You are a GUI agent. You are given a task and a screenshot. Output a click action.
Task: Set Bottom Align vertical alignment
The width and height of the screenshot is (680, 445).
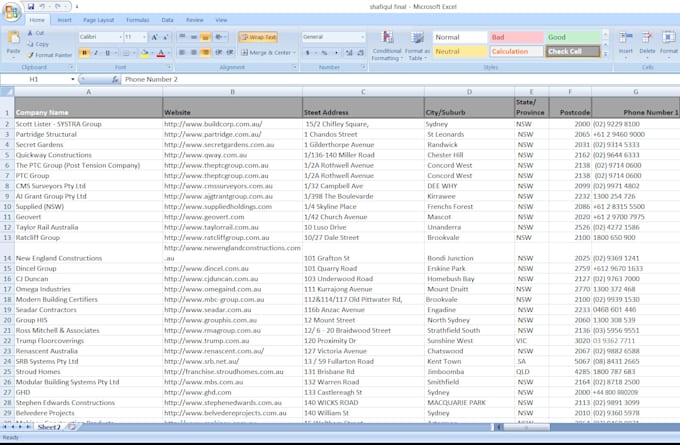click(206, 37)
